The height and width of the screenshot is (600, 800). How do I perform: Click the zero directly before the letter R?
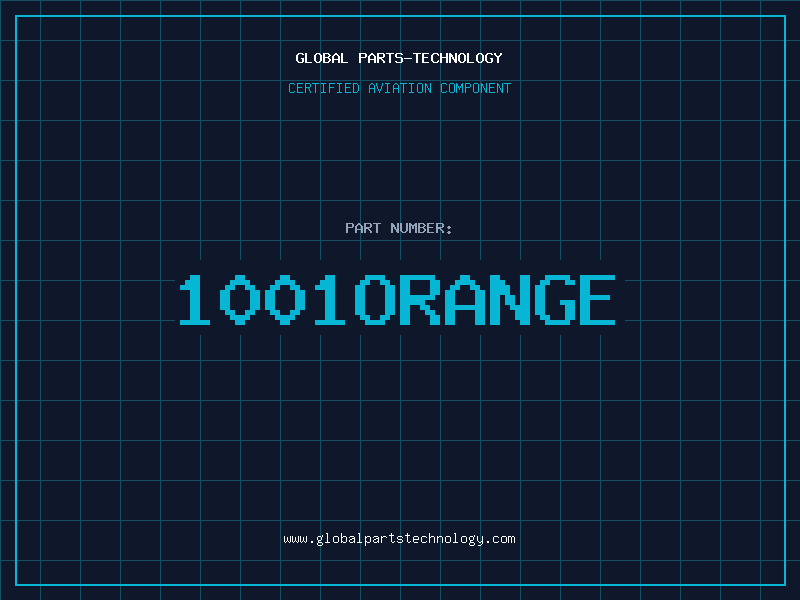[x=376, y=300]
